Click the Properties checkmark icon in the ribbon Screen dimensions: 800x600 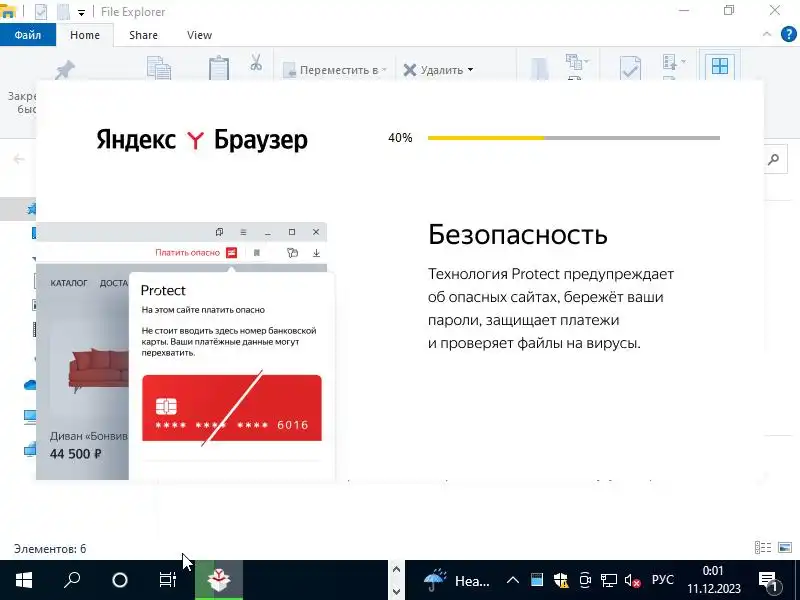pyautogui.click(x=630, y=68)
